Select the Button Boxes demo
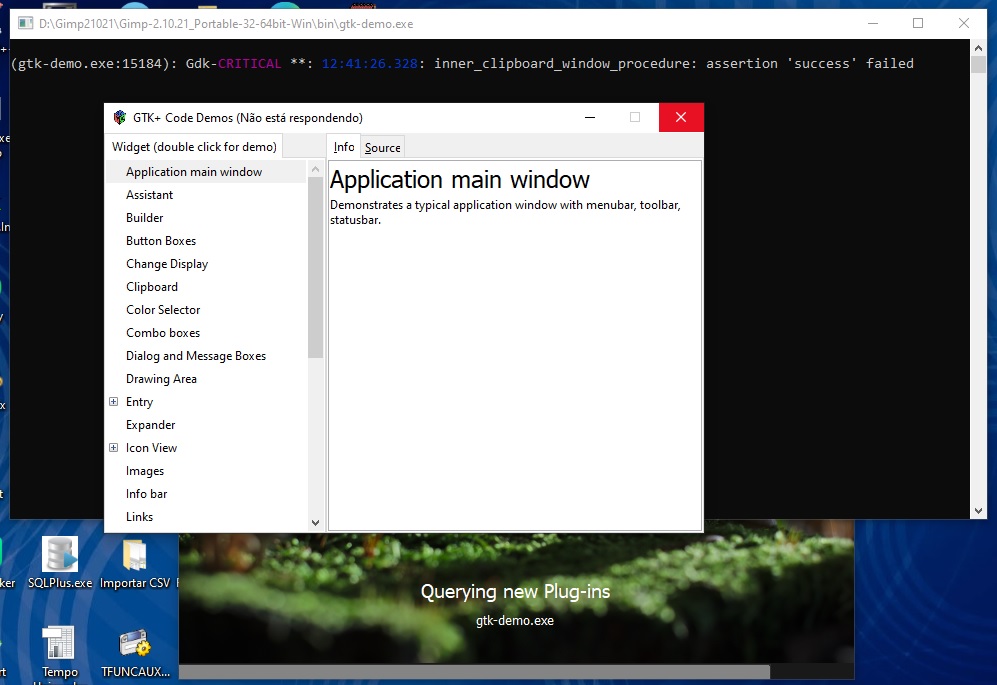The width and height of the screenshot is (997, 685). [161, 241]
